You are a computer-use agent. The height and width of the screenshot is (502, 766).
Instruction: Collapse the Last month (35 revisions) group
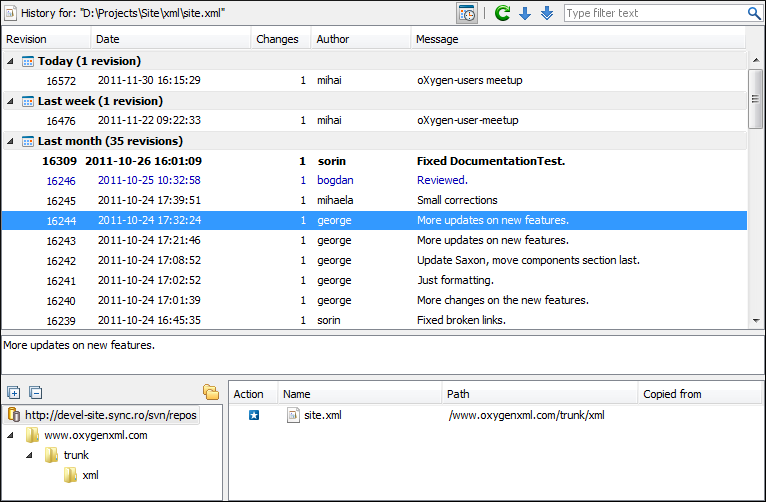10,141
